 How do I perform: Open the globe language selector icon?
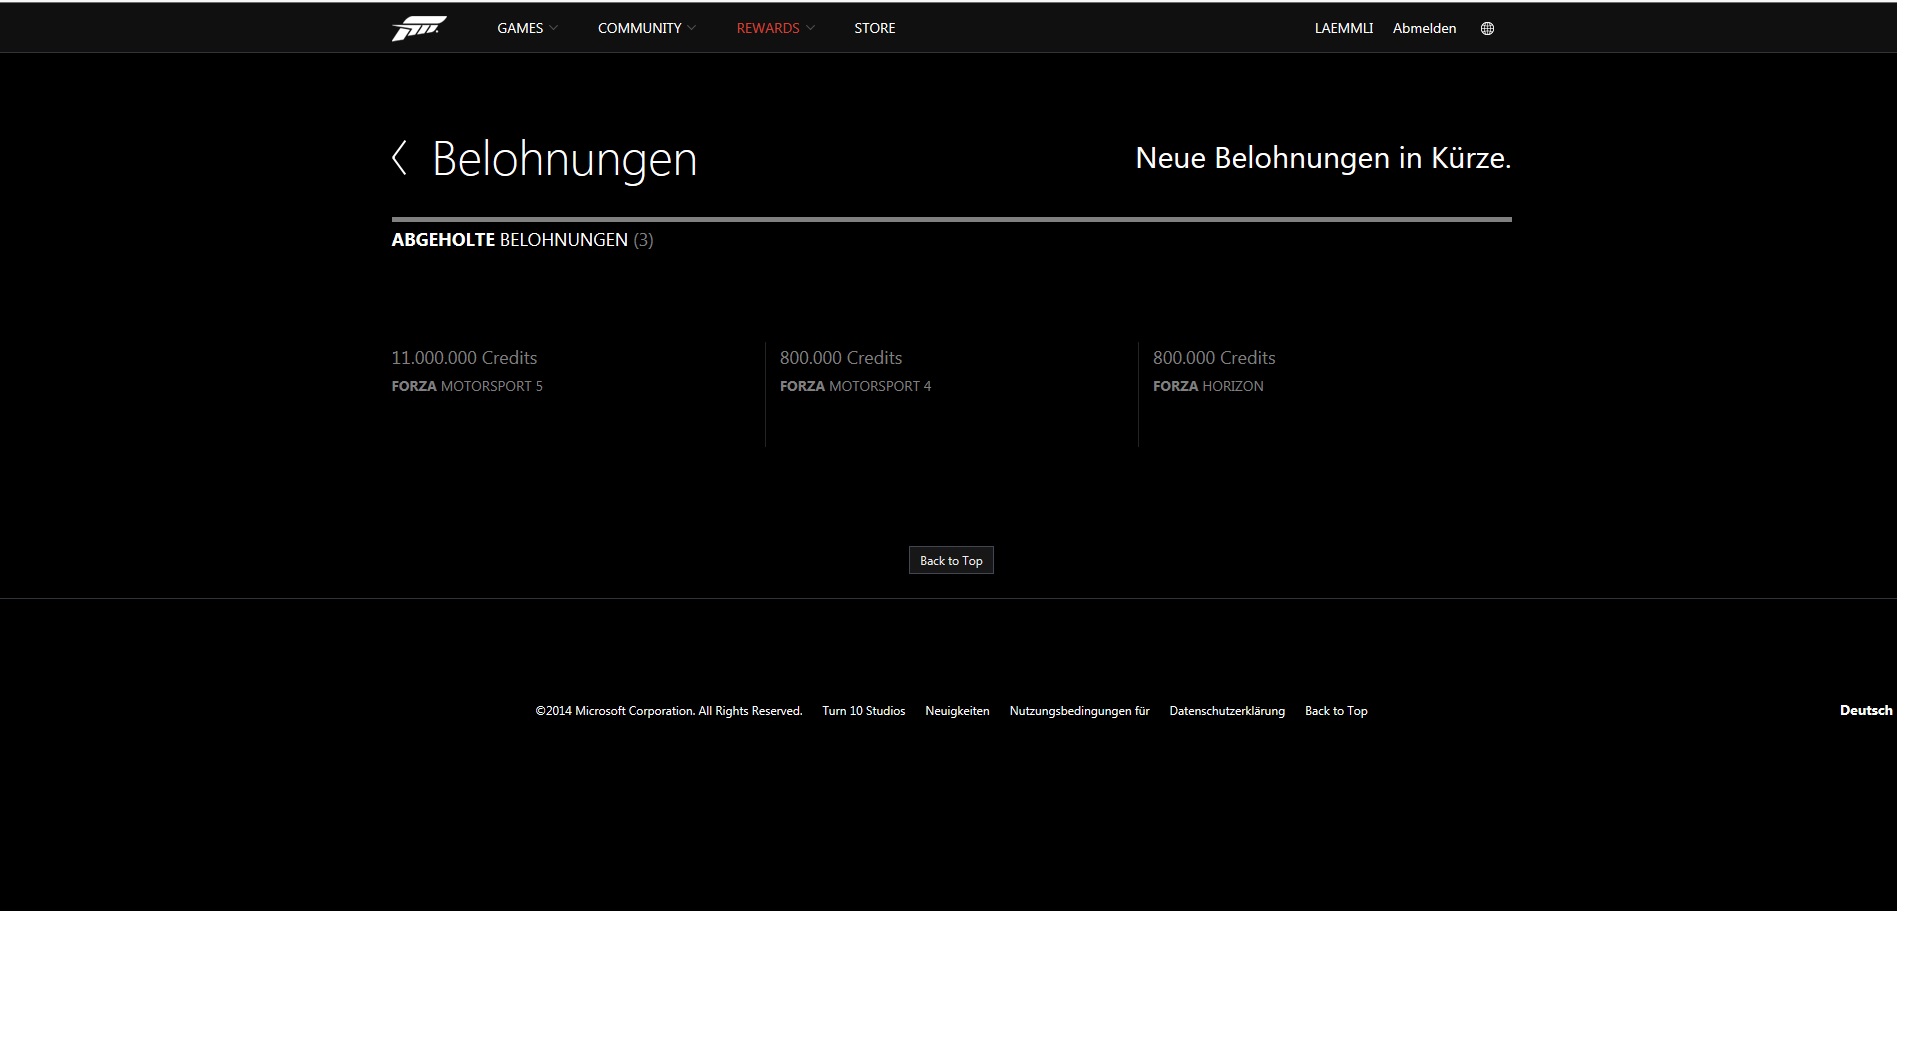point(1487,28)
